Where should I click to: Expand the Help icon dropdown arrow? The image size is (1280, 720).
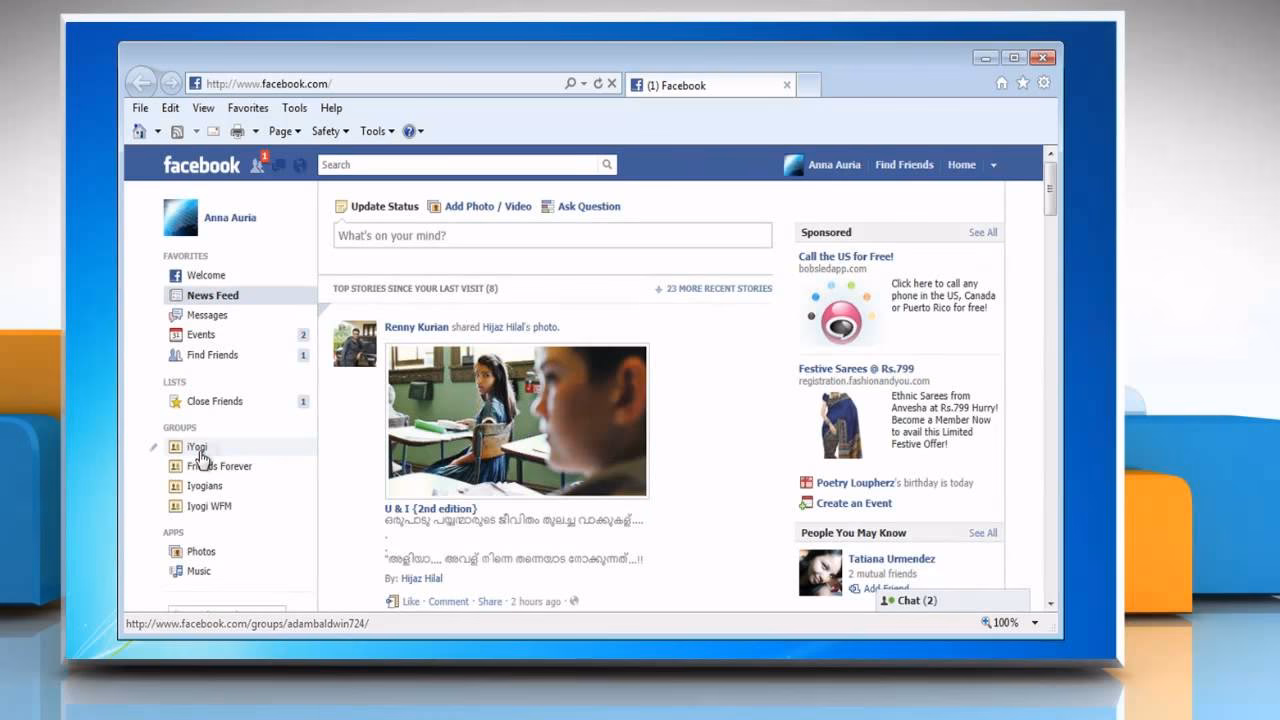pyautogui.click(x=421, y=131)
